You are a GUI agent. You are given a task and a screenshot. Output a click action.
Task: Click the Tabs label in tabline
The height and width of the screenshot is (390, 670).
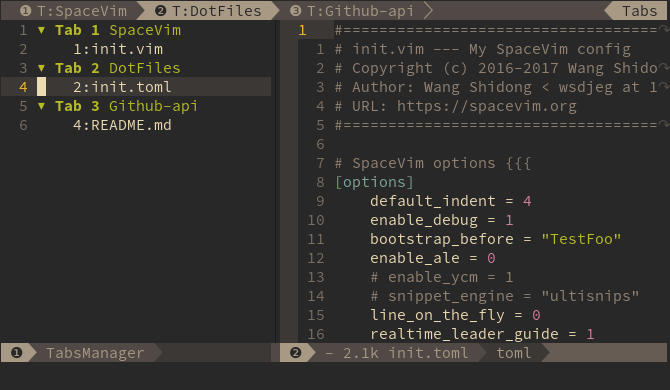click(x=639, y=11)
